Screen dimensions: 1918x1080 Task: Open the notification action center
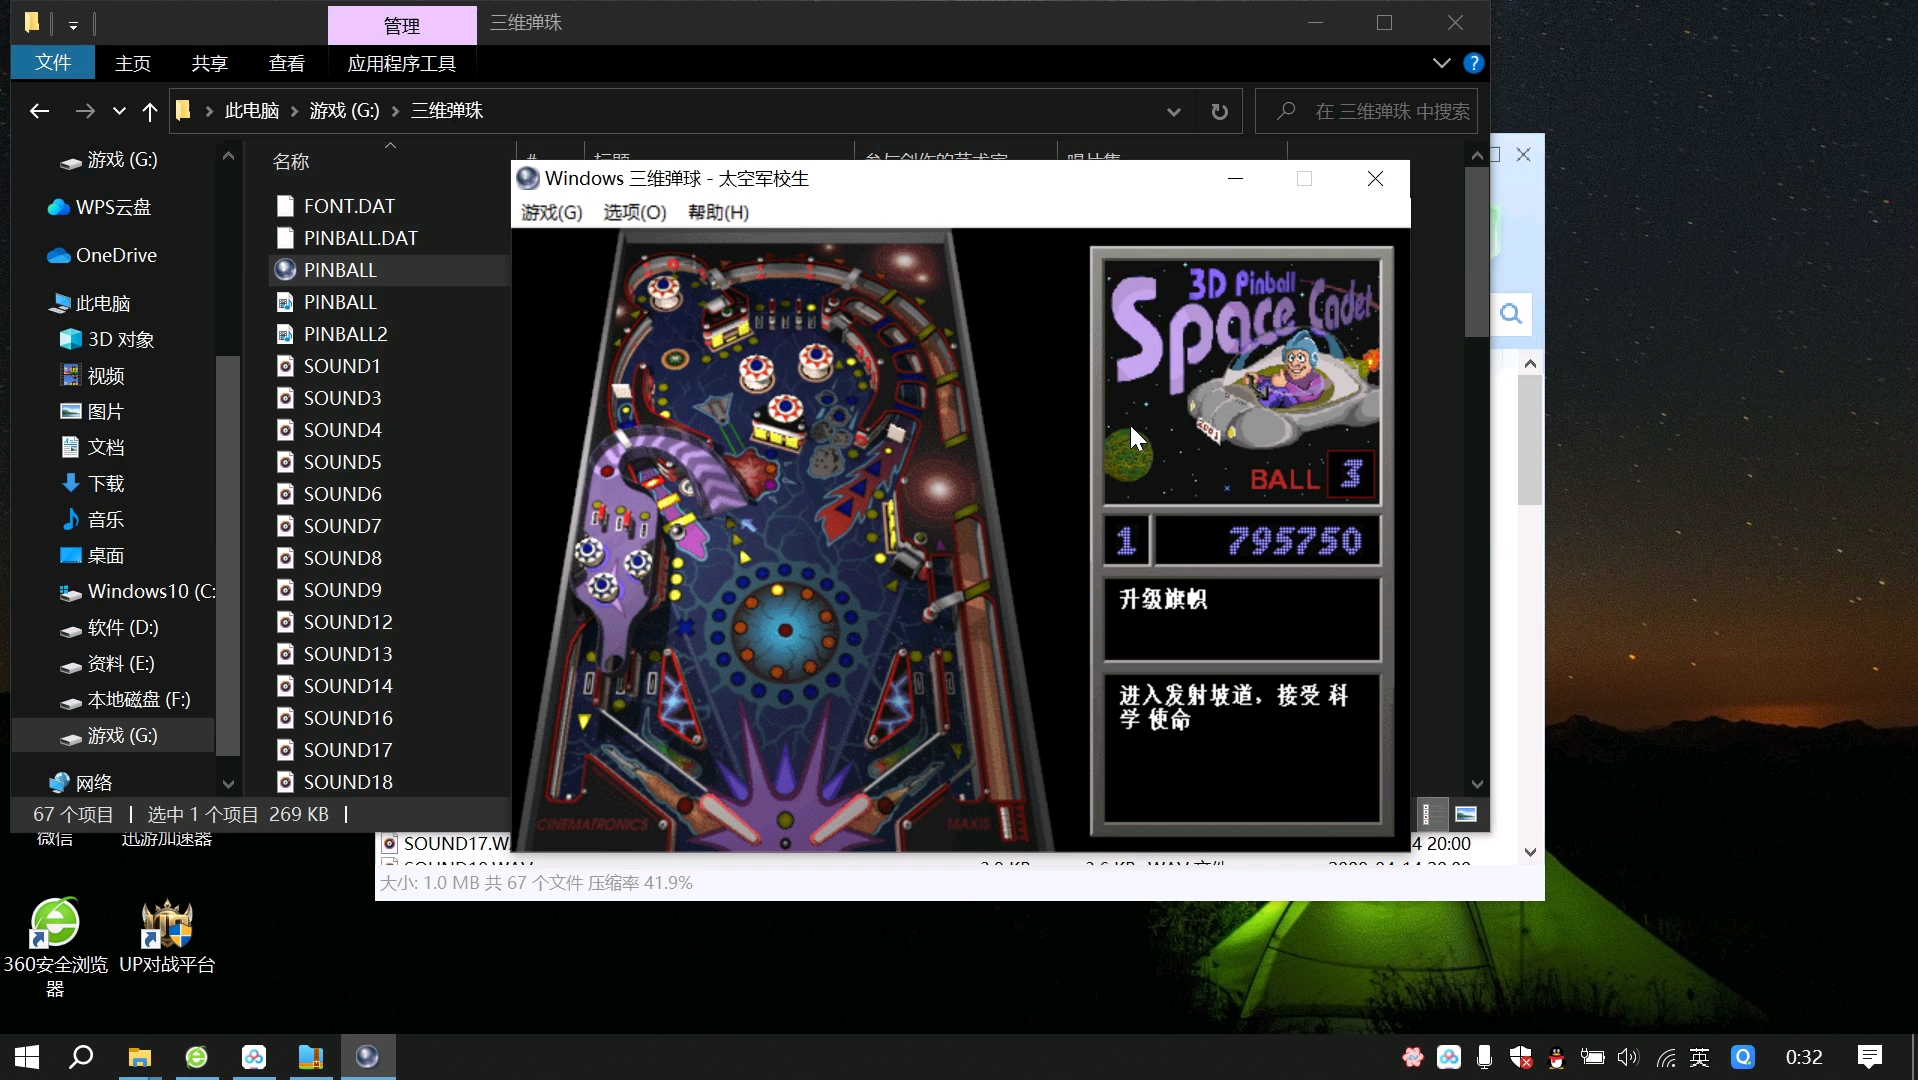(x=1869, y=1057)
